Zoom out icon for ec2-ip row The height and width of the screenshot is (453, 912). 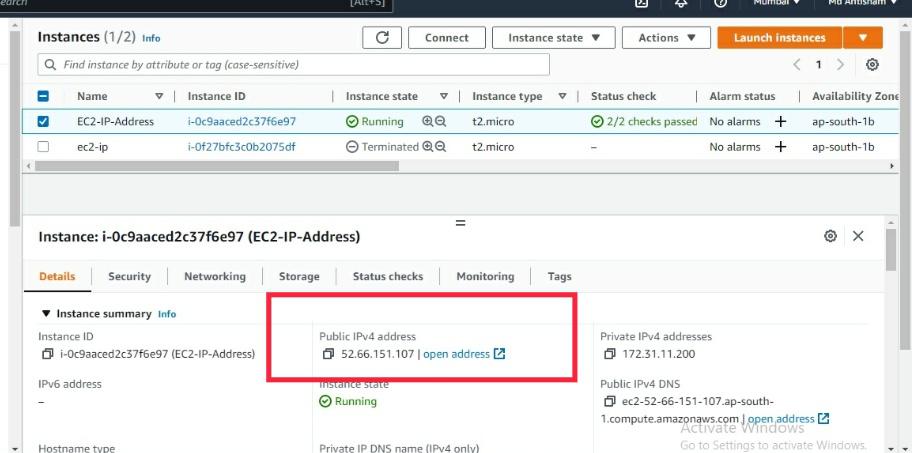coord(440,147)
